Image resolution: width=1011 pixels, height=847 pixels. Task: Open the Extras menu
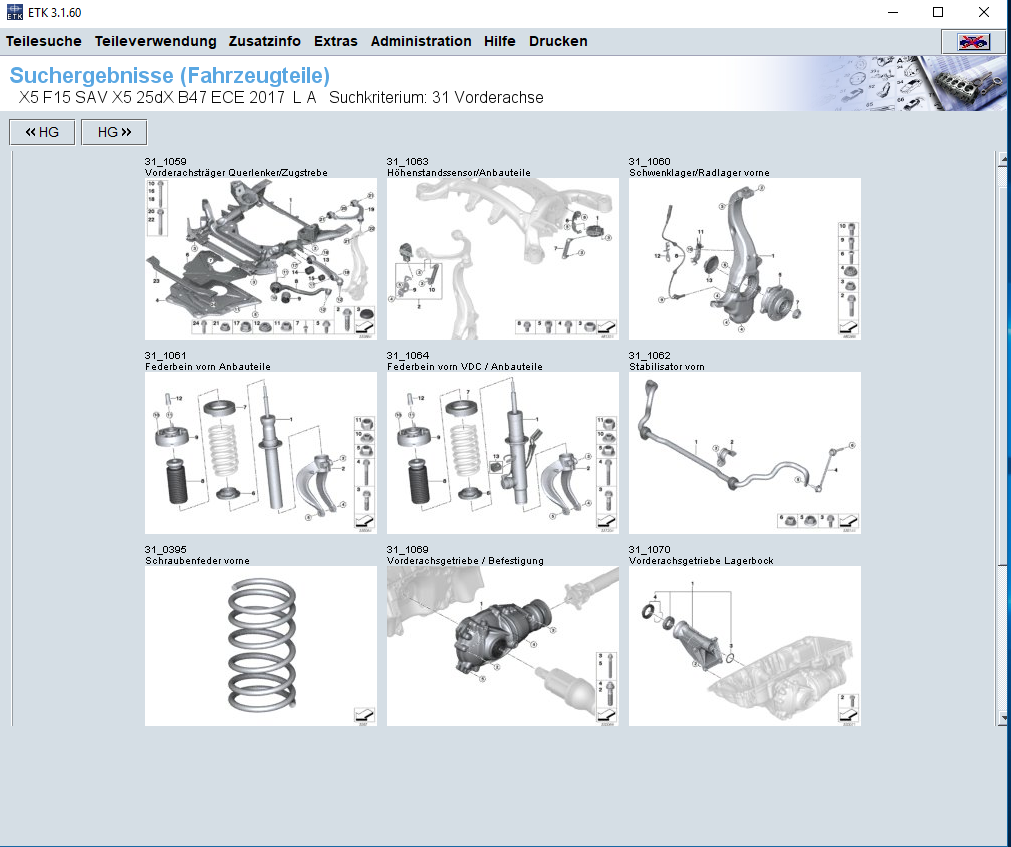[x=335, y=41]
